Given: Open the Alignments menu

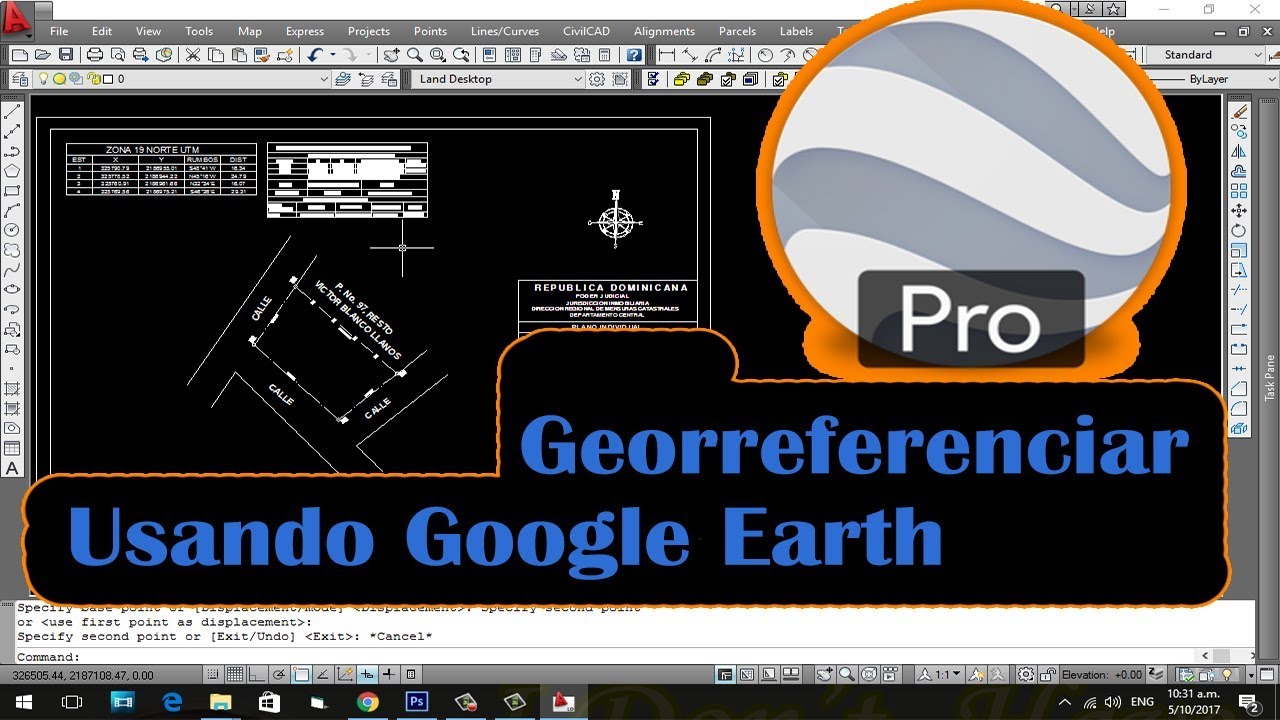Looking at the screenshot, I should (x=664, y=31).
